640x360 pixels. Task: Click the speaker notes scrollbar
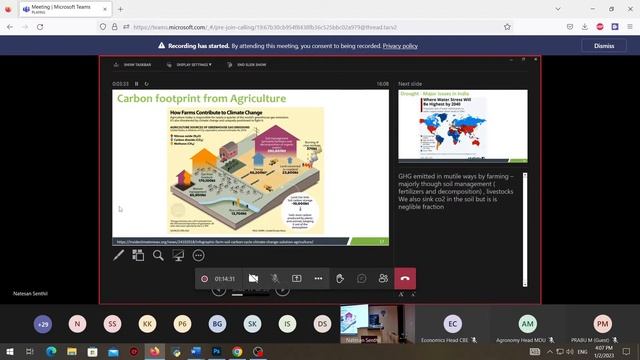click(525, 230)
